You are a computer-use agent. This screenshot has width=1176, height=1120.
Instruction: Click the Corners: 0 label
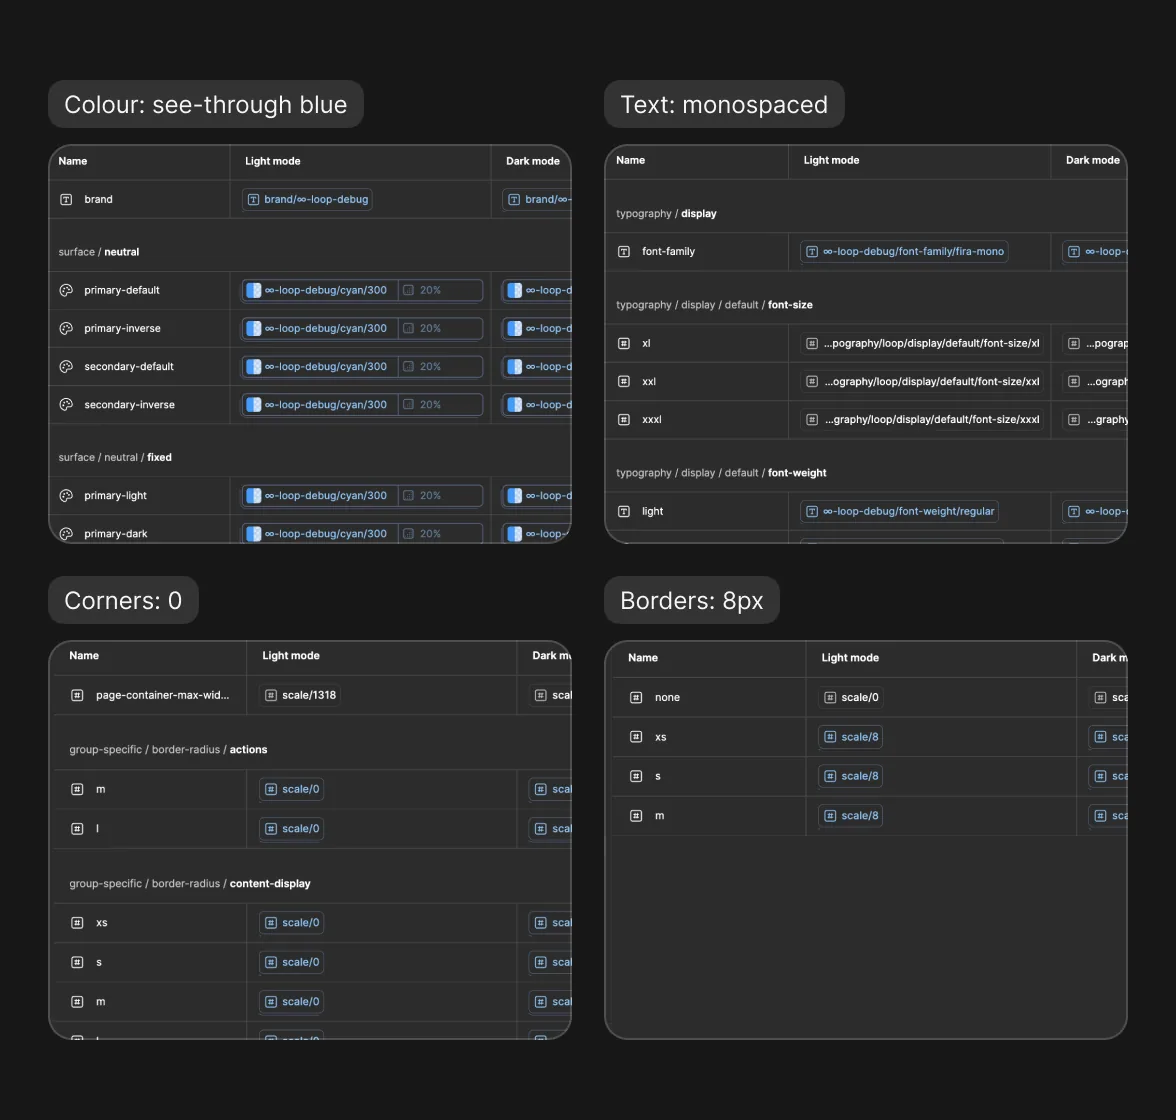(123, 600)
